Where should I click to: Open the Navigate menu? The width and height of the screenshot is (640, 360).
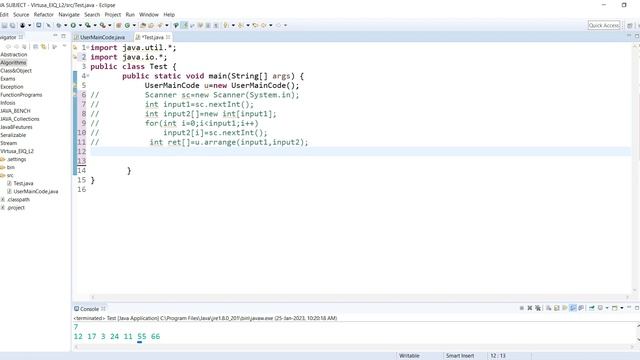click(69, 14)
